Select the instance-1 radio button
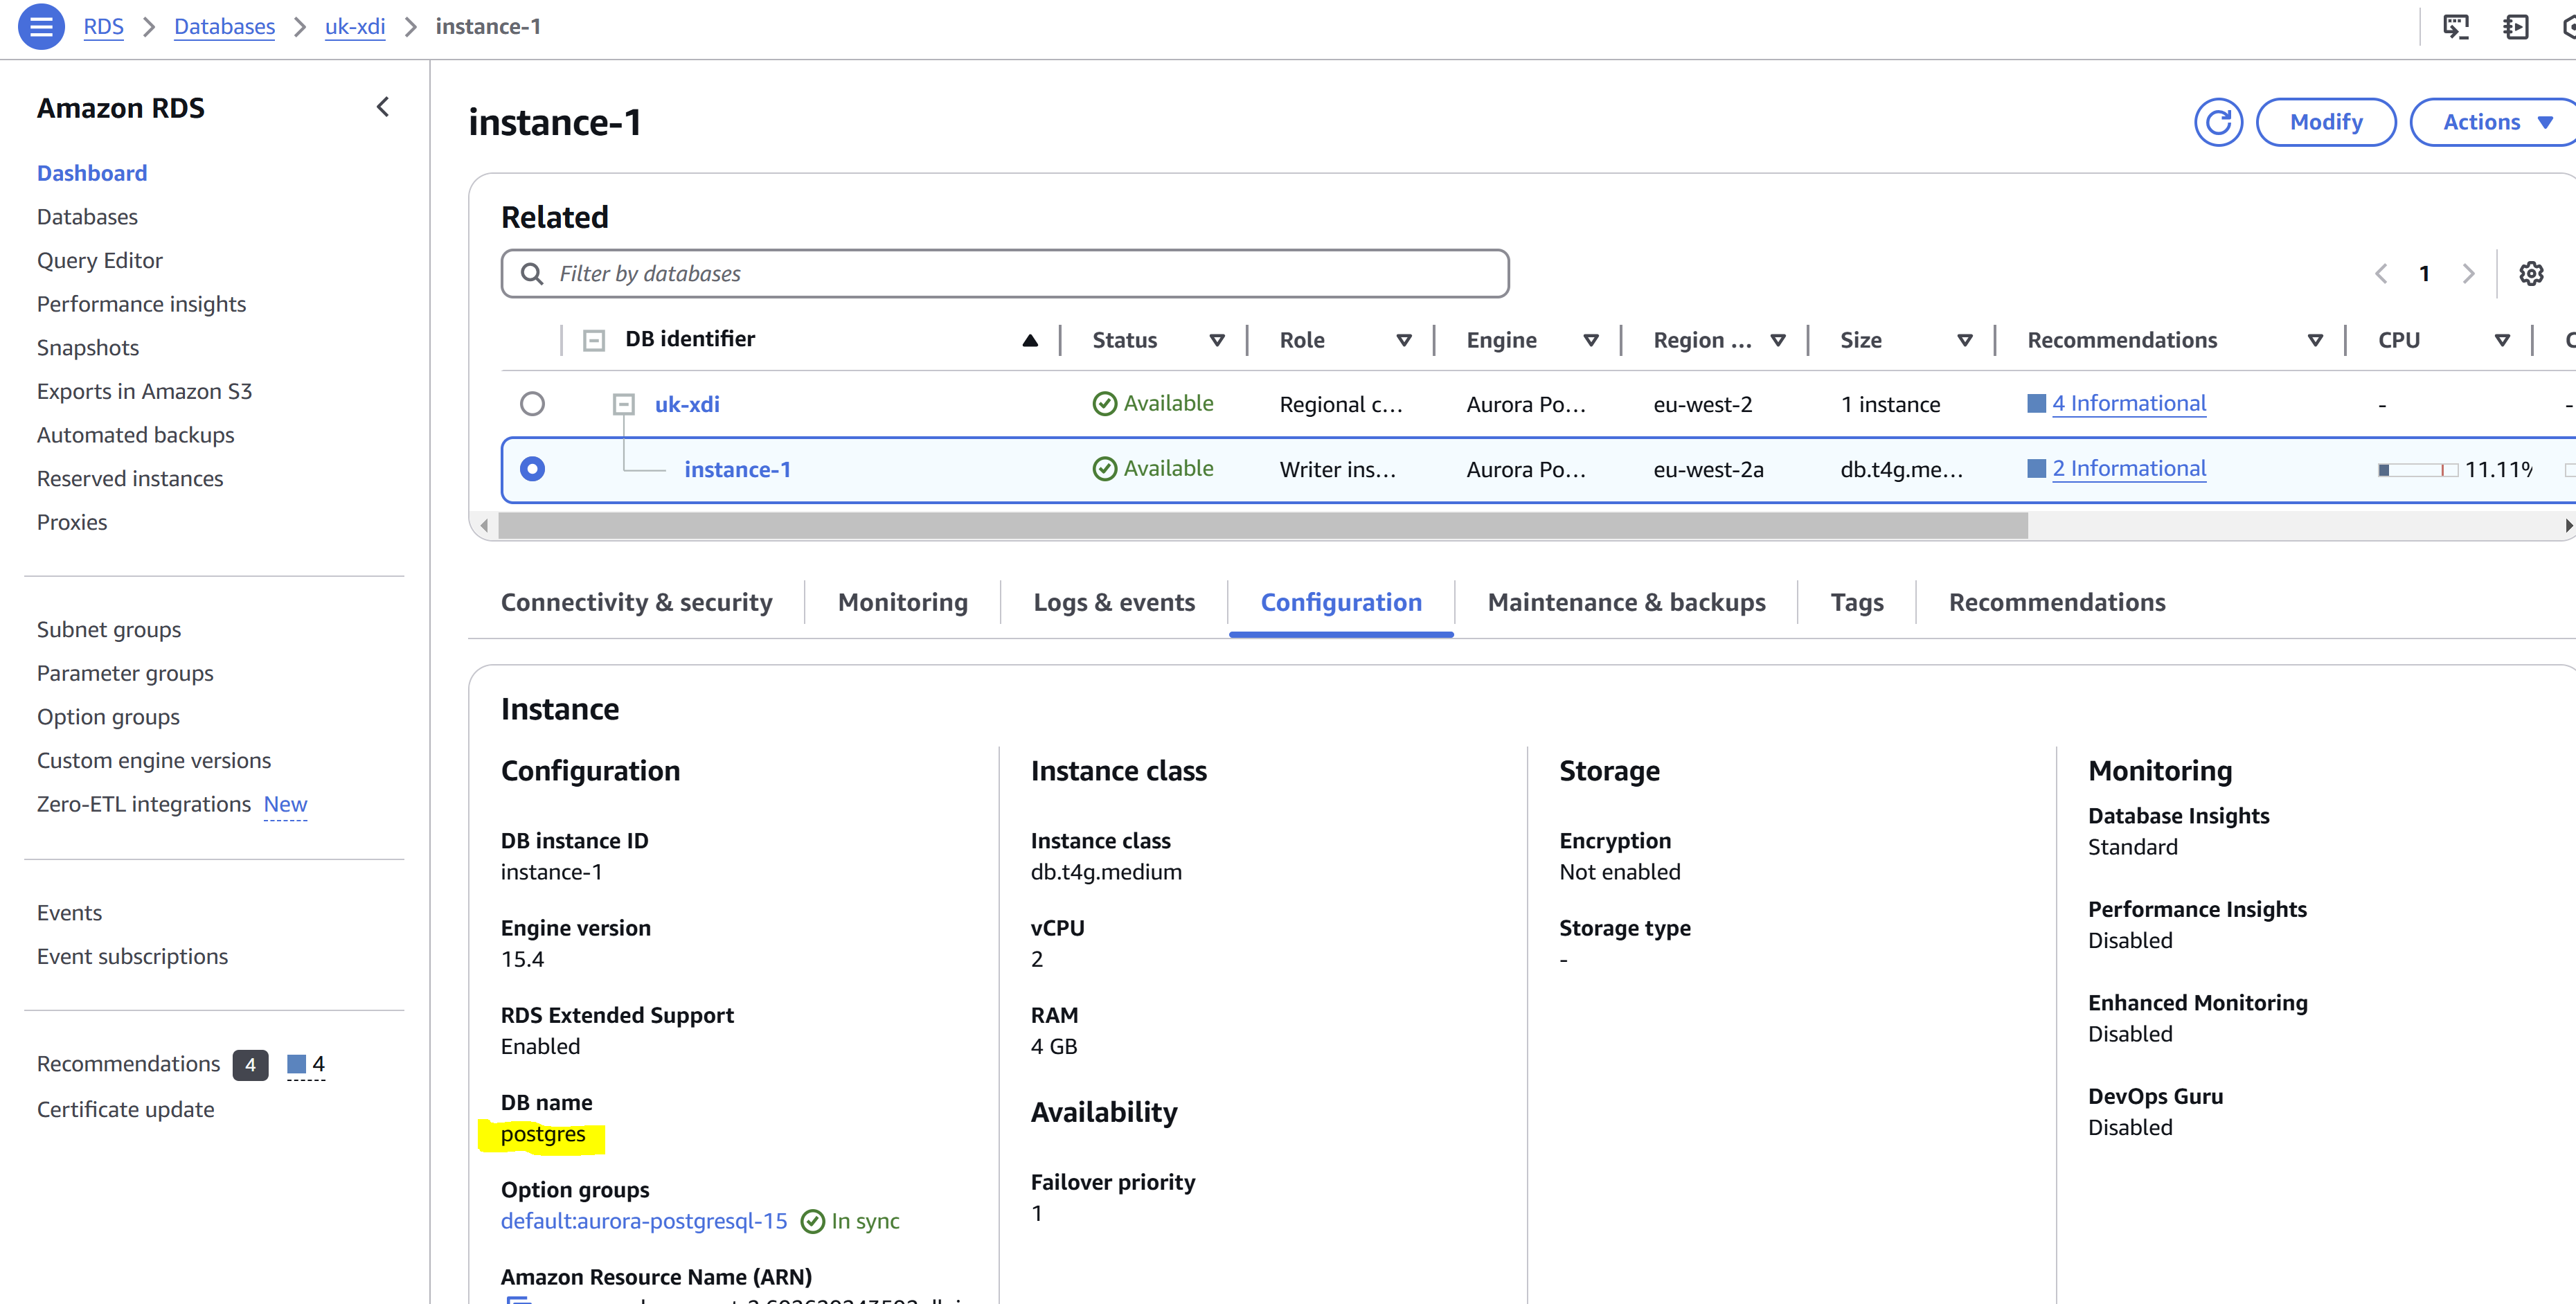2576x1304 pixels. 532,469
